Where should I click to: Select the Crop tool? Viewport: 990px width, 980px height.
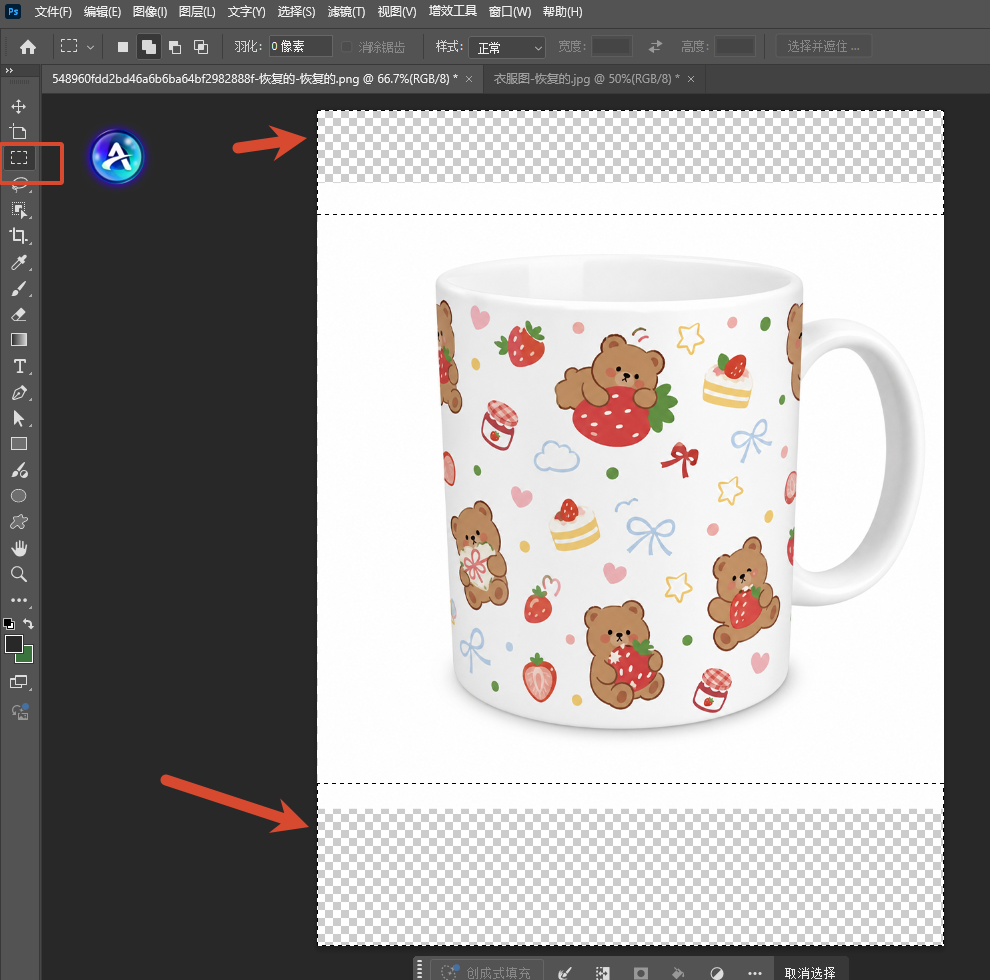(x=19, y=236)
